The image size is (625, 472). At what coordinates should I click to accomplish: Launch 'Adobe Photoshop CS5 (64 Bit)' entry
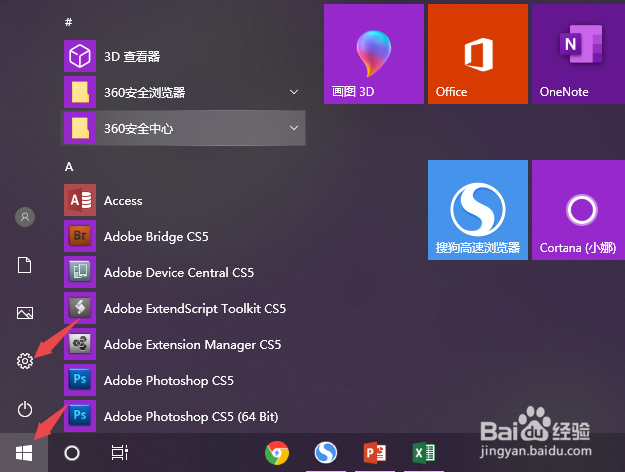(x=191, y=417)
